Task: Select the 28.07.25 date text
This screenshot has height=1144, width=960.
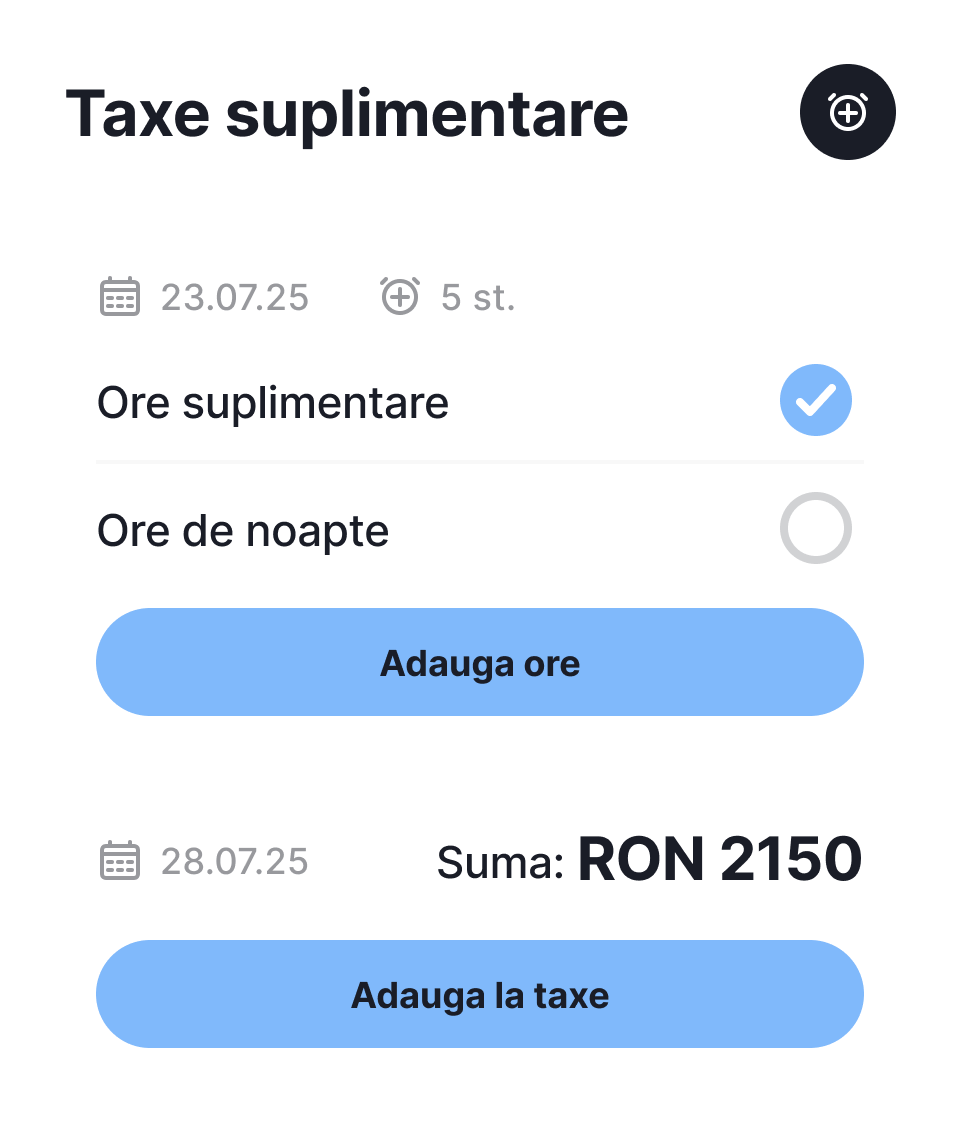Action: coord(235,861)
